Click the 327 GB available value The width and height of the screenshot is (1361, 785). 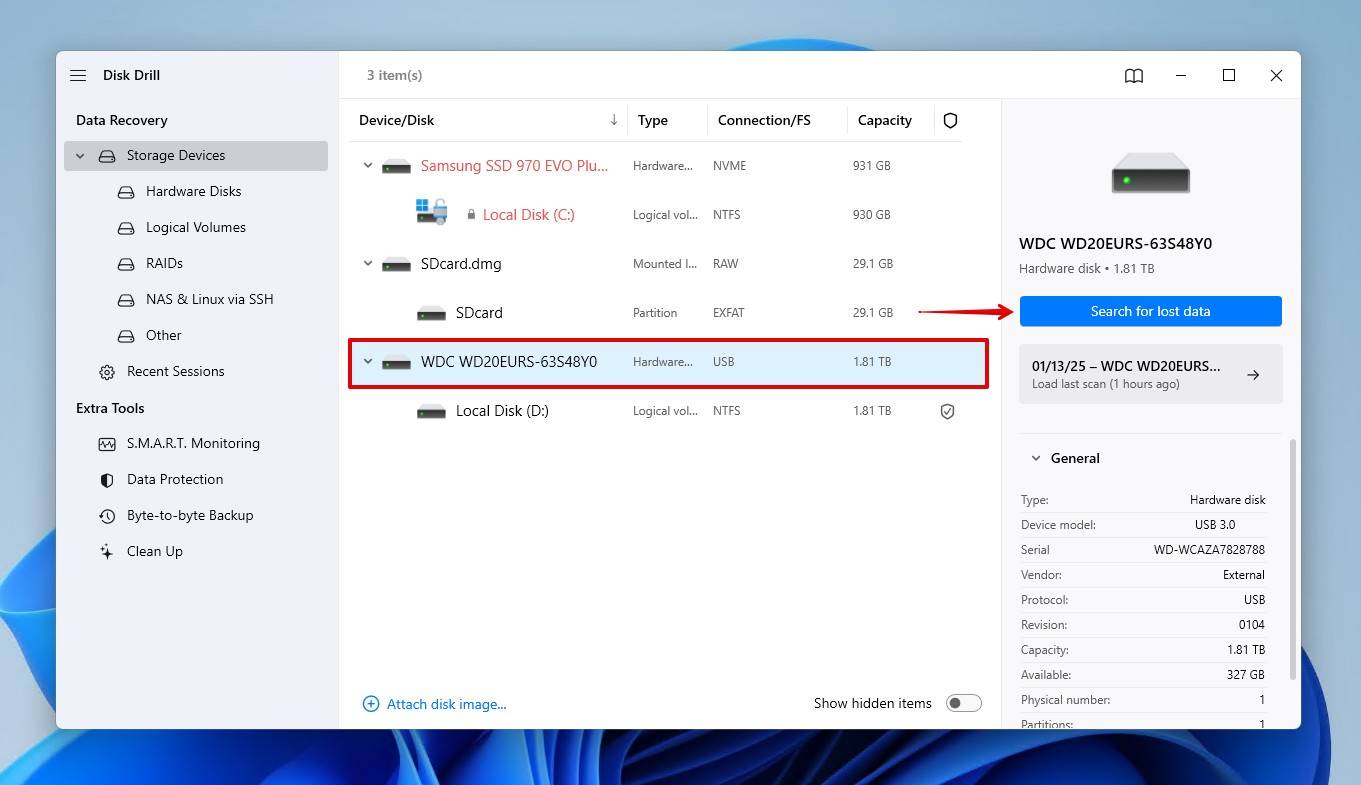[1245, 675]
